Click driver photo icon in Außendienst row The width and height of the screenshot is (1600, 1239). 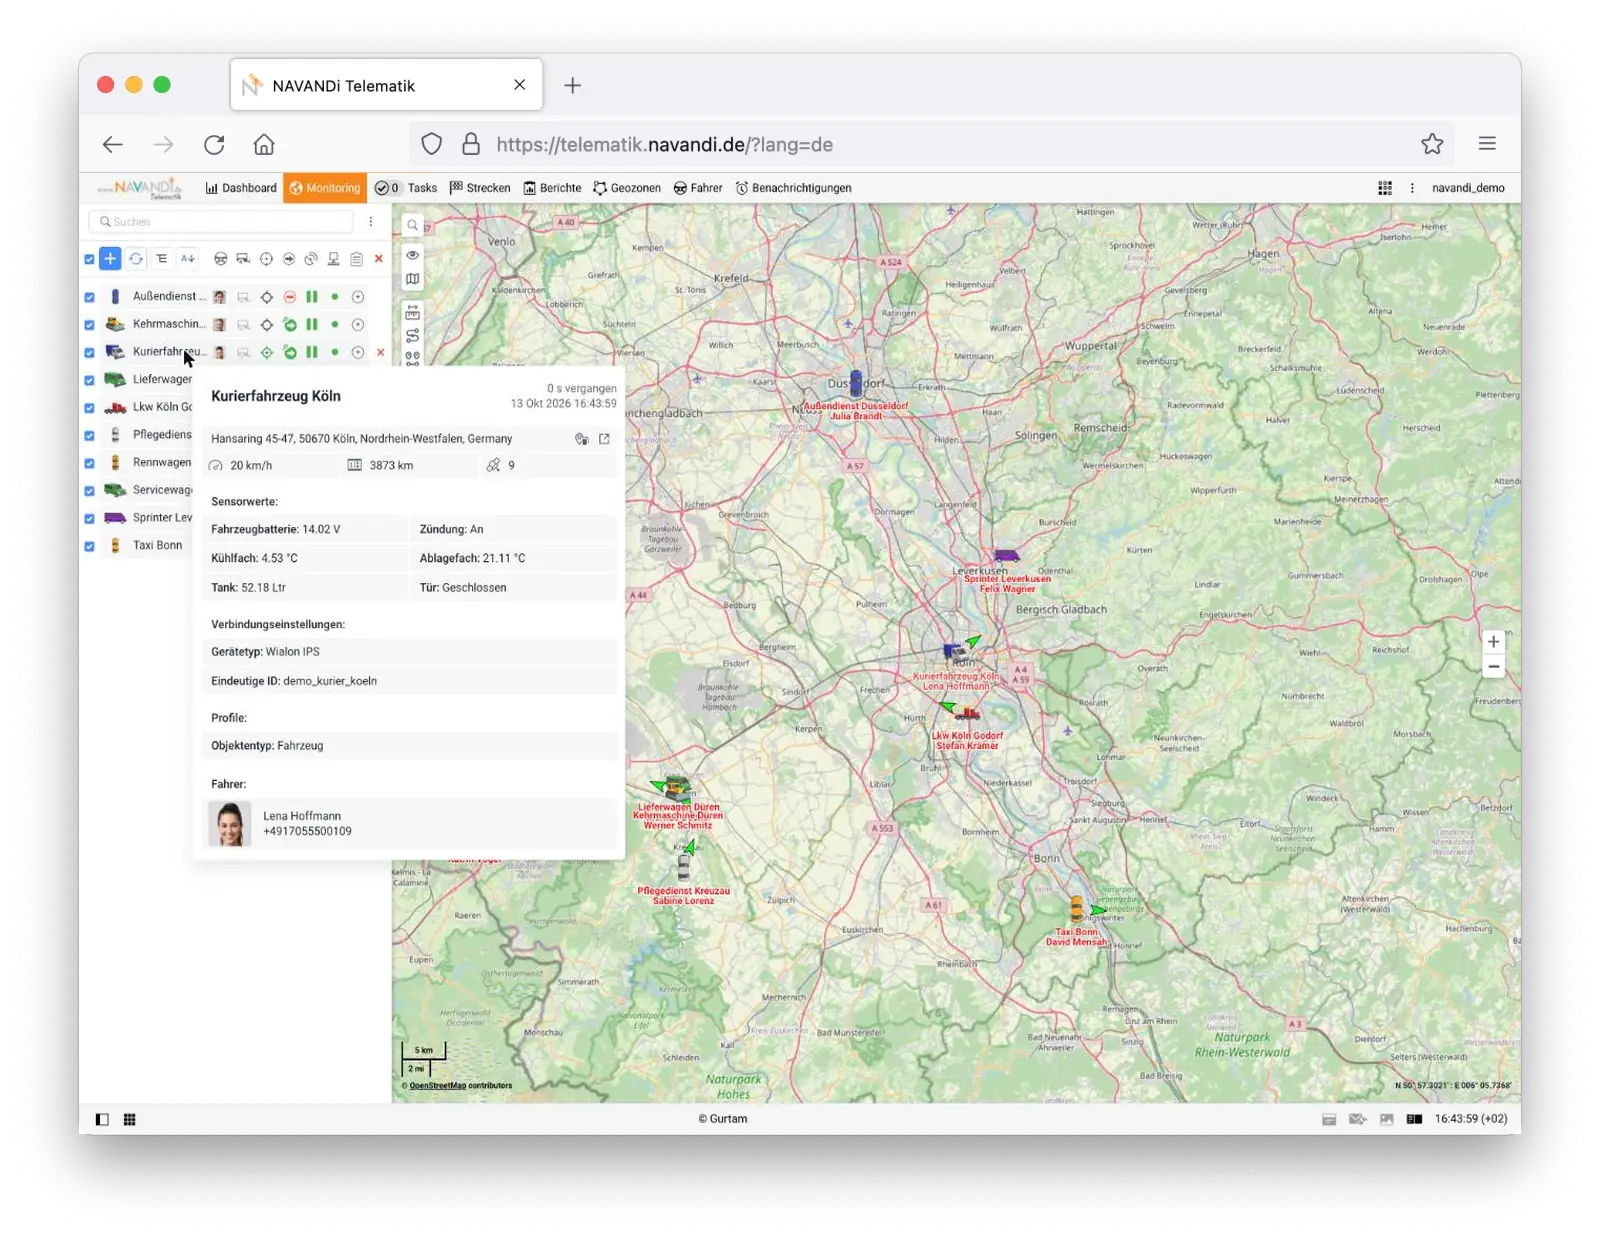(x=219, y=297)
